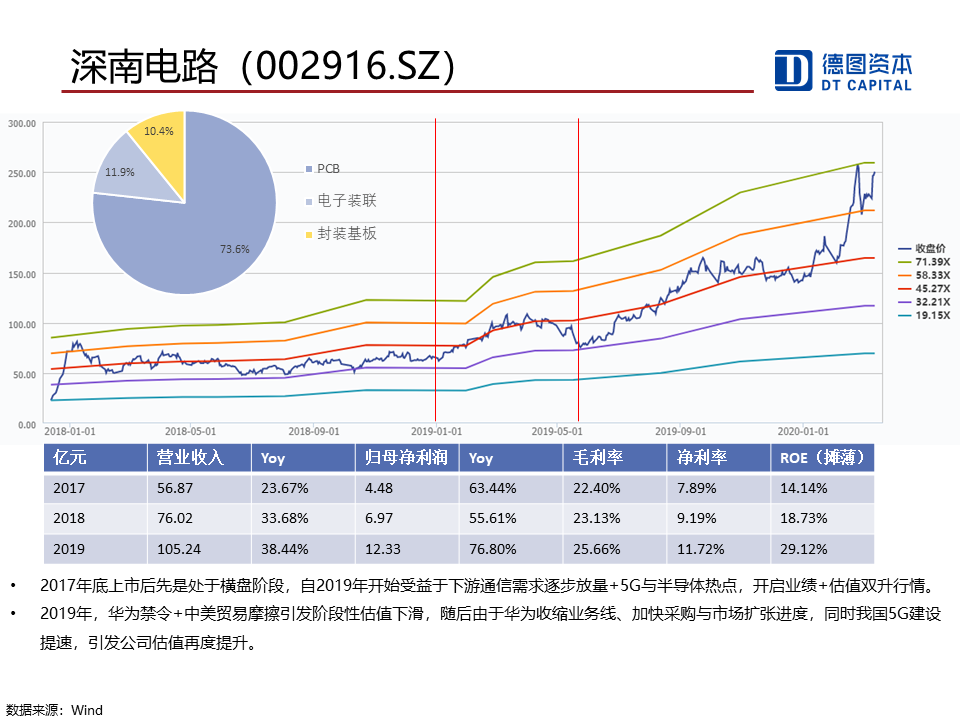
Task: Click the 56.87 revenue cell
Action: coord(200,488)
